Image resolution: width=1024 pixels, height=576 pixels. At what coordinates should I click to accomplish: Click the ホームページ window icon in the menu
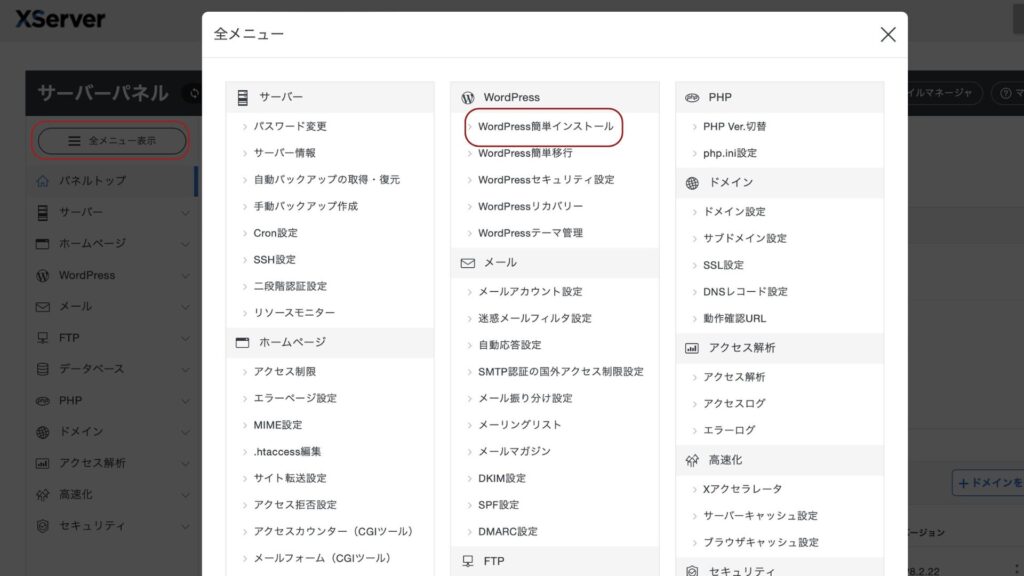click(242, 342)
